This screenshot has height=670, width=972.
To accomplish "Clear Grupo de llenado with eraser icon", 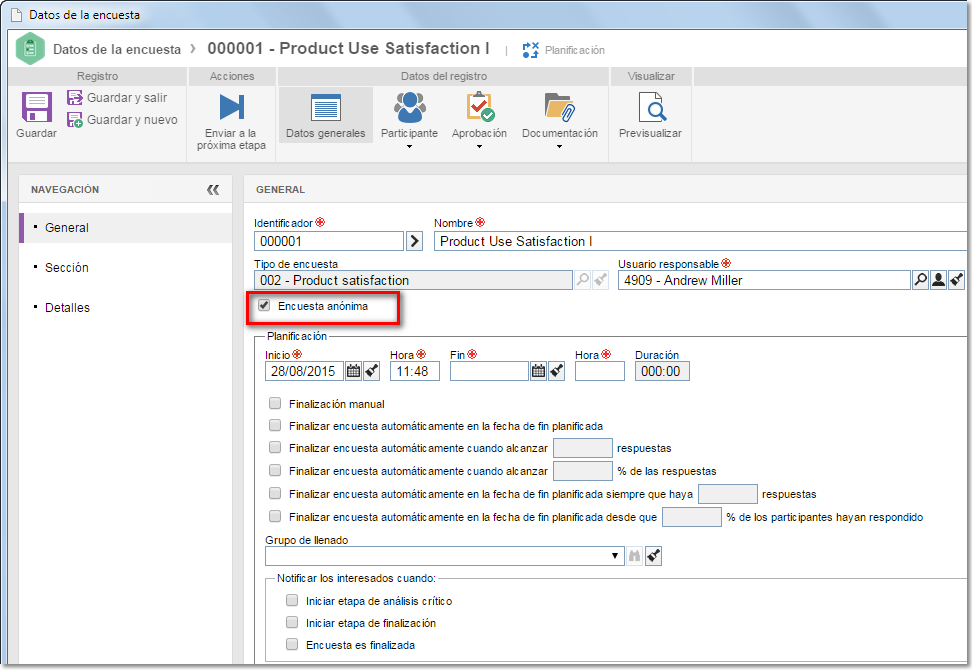I will 653,556.
